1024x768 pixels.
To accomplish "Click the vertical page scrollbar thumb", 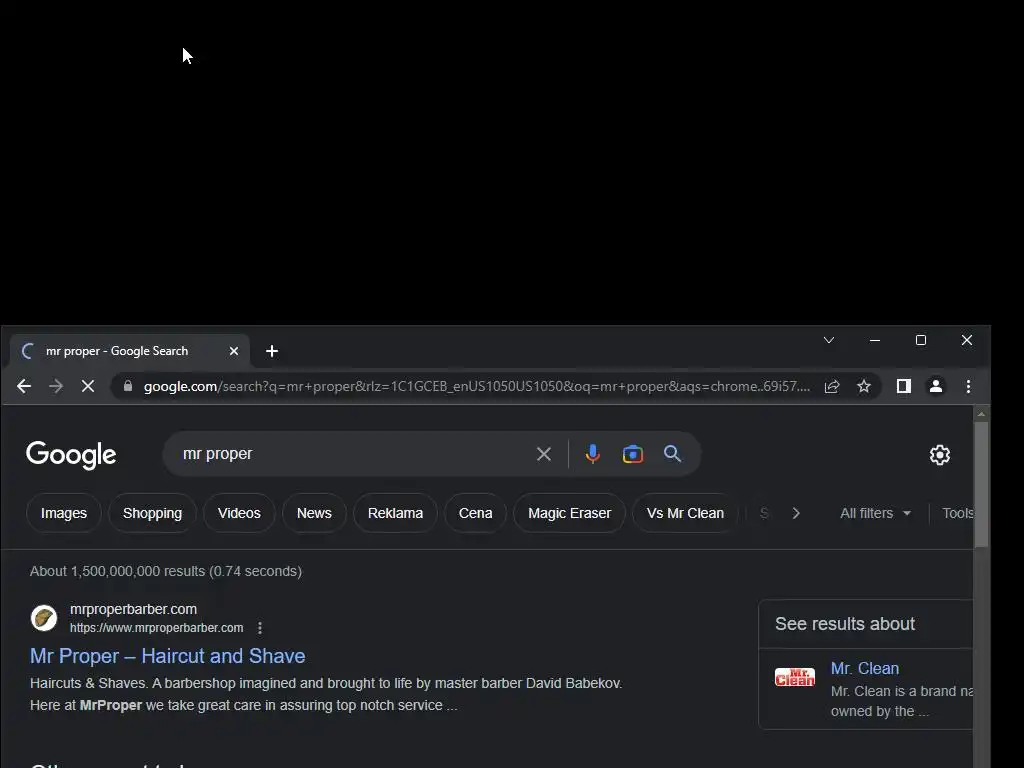I will point(981,485).
